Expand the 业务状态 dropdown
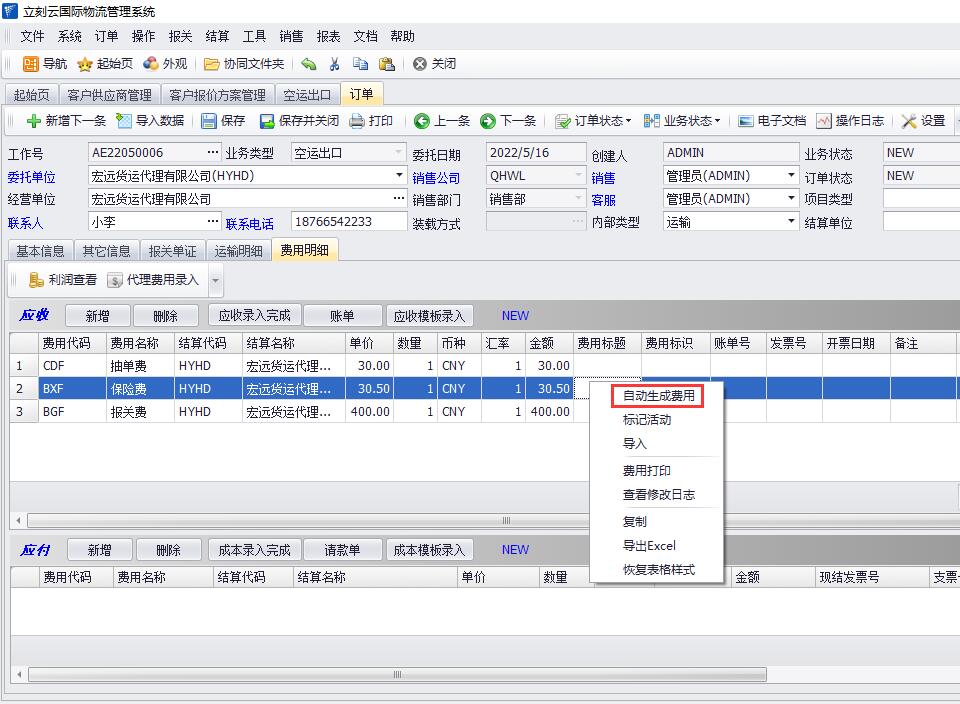Image resolution: width=960 pixels, height=704 pixels. [681, 121]
